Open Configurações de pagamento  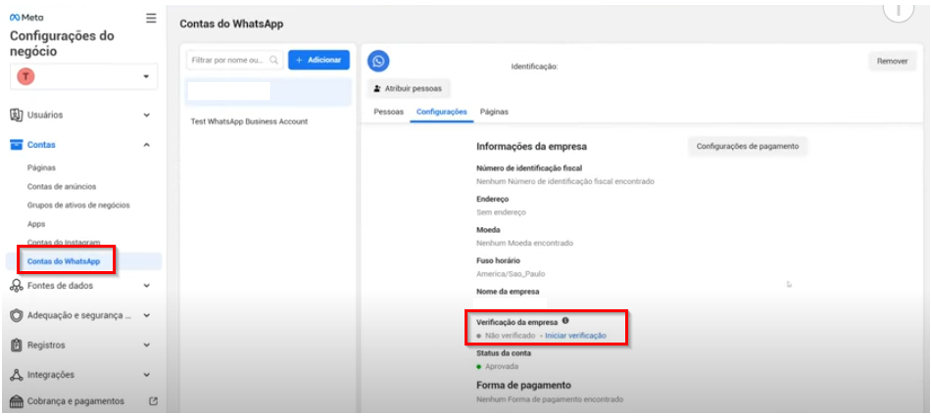748,146
